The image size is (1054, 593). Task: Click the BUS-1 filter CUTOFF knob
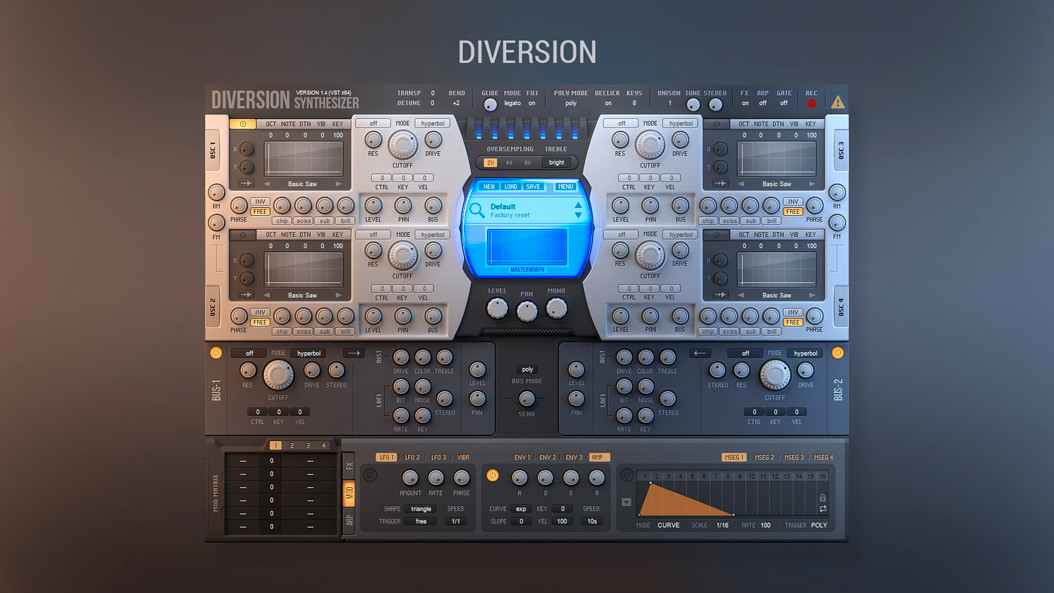click(278, 375)
